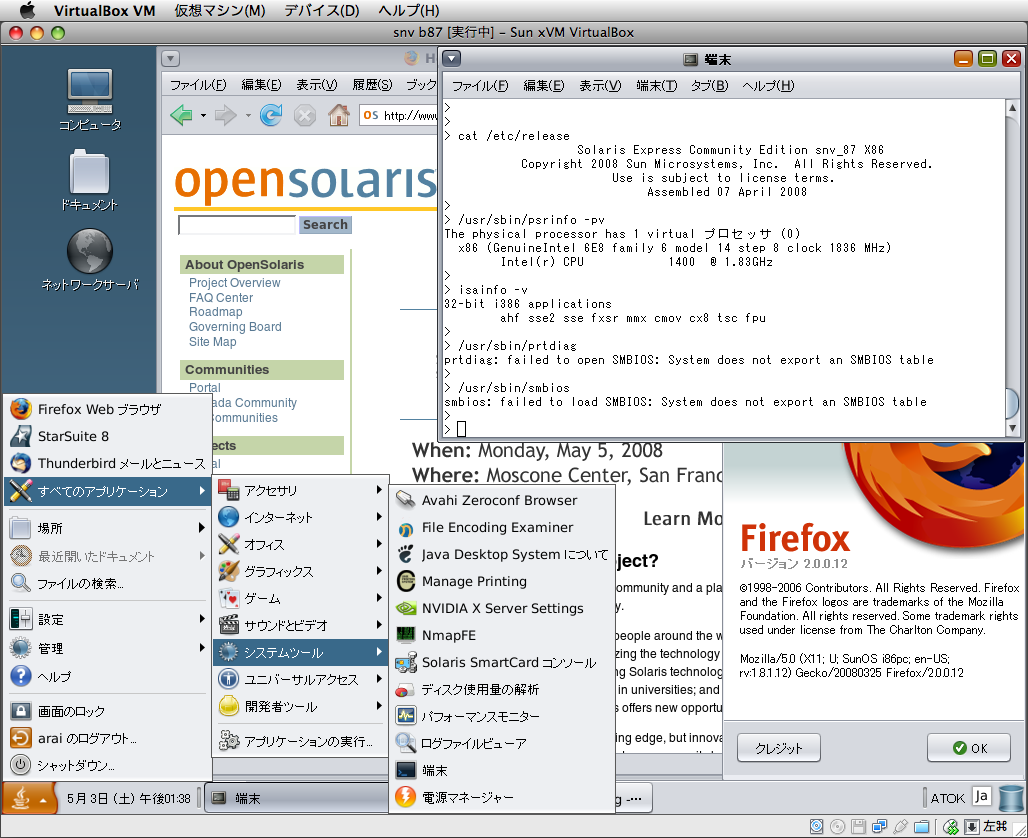Click ATOK Ja input mode indicator
This screenshot has width=1028, height=838.
[981, 796]
